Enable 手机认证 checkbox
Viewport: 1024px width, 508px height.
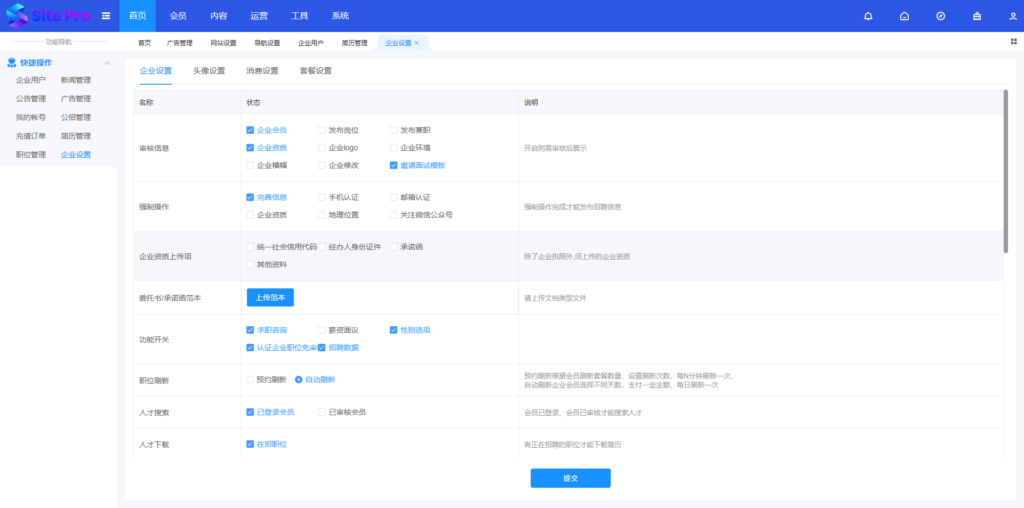point(321,197)
